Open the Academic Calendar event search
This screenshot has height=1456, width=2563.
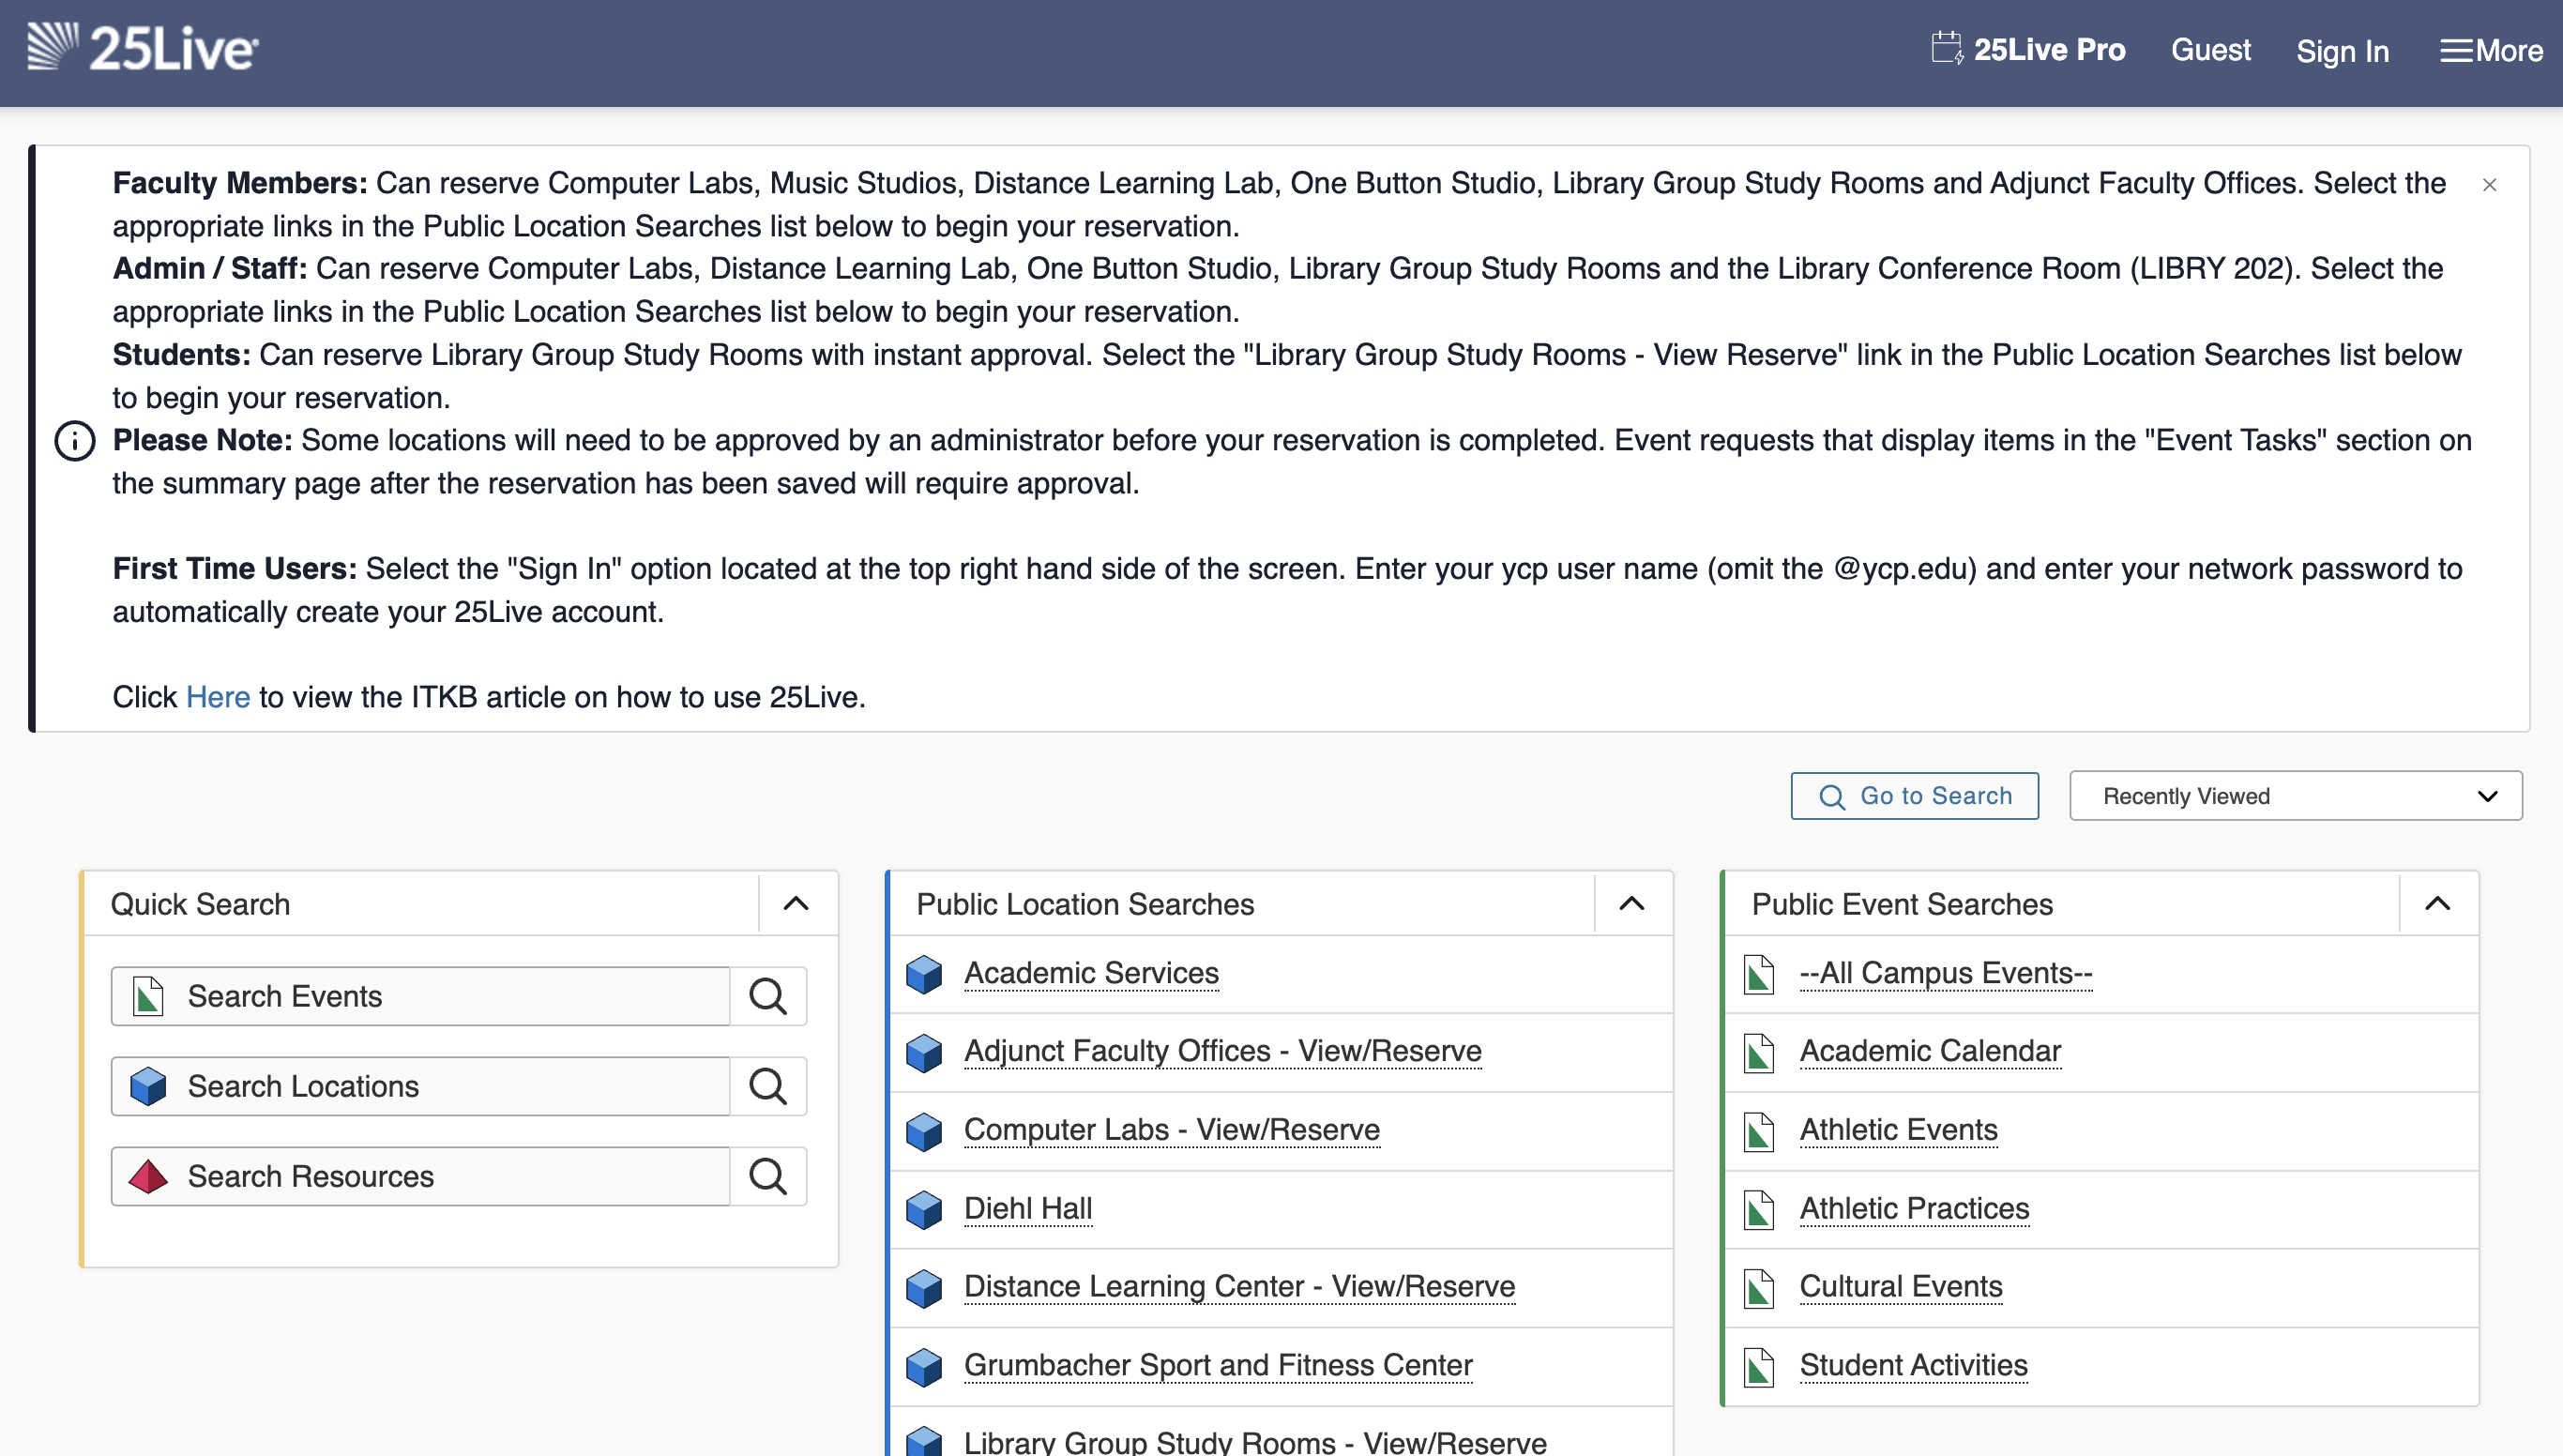pyautogui.click(x=1929, y=1051)
